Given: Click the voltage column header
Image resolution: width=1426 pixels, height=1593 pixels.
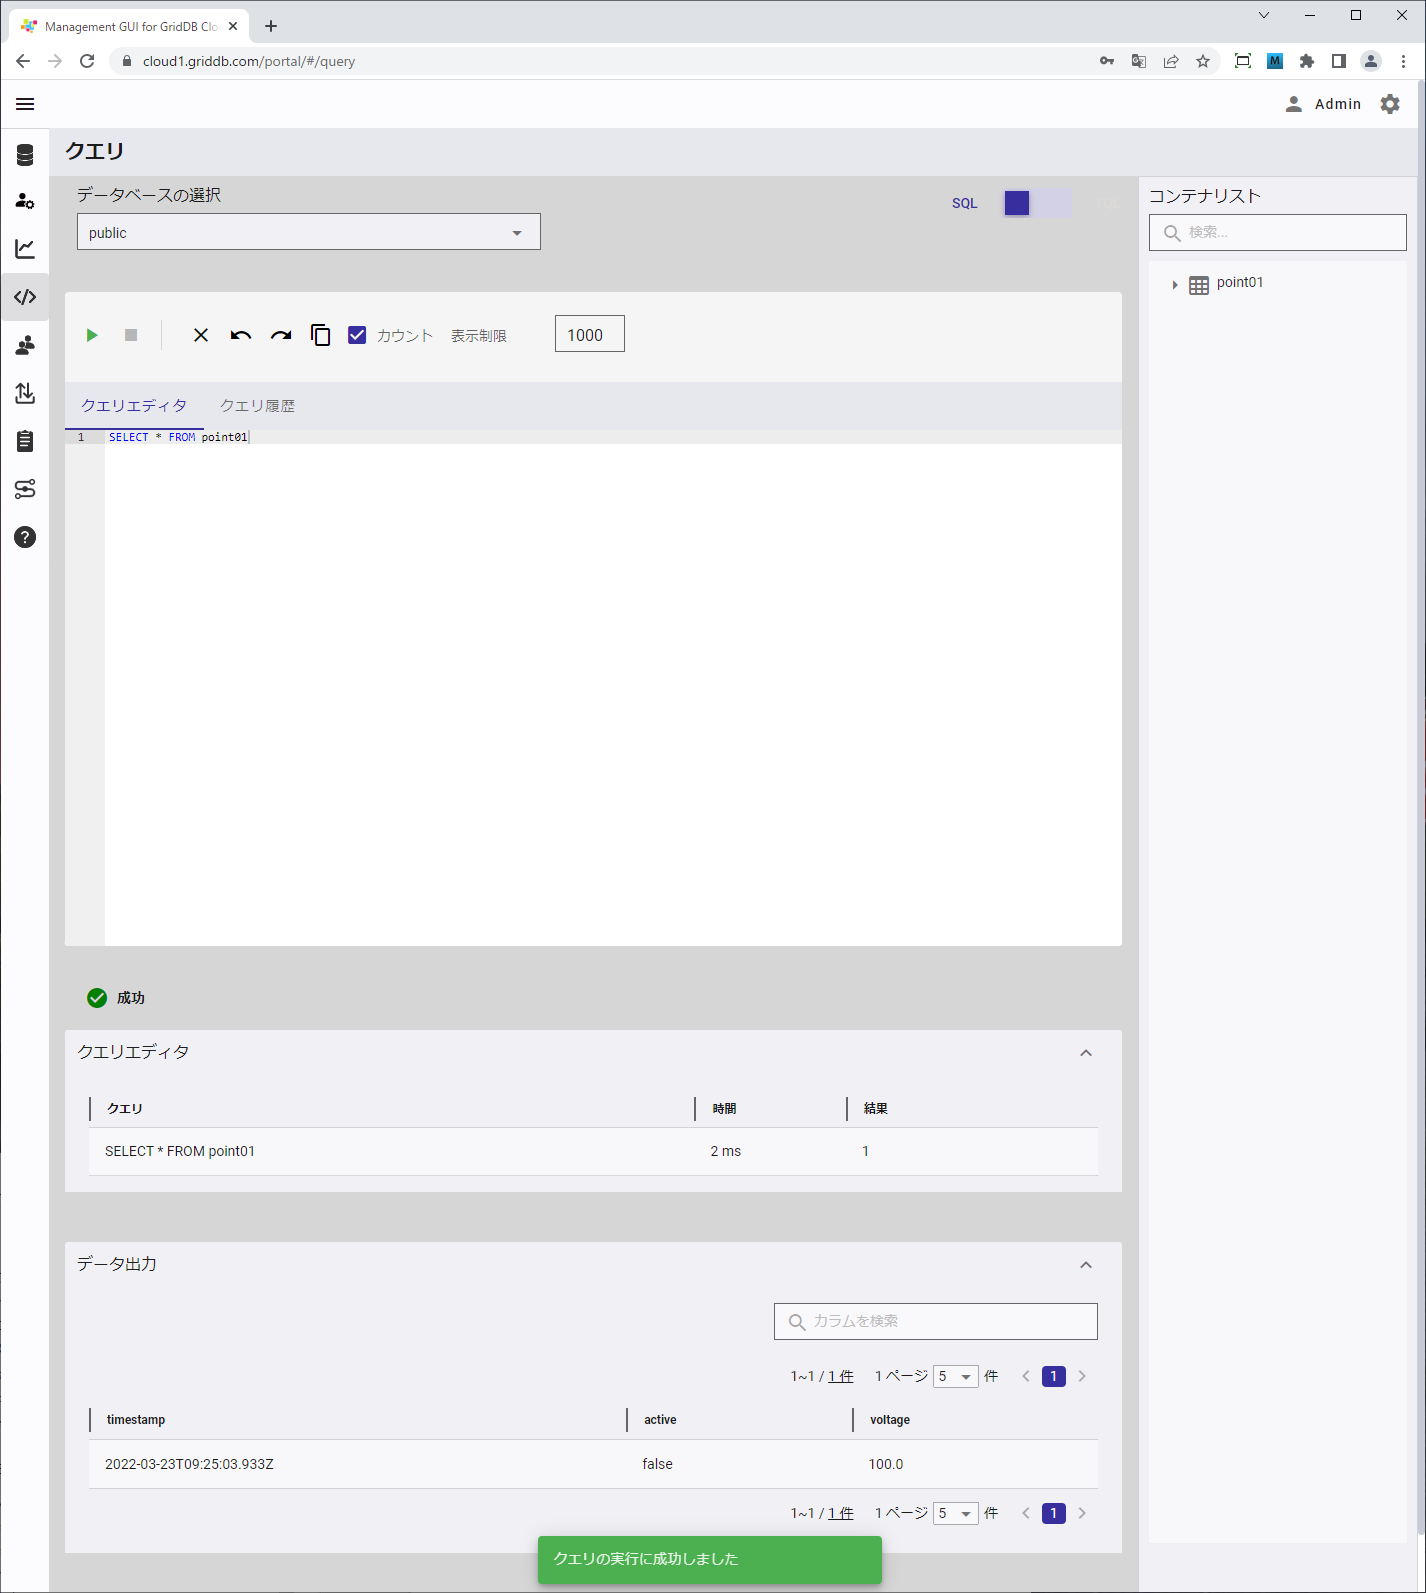Looking at the screenshot, I should (890, 1420).
